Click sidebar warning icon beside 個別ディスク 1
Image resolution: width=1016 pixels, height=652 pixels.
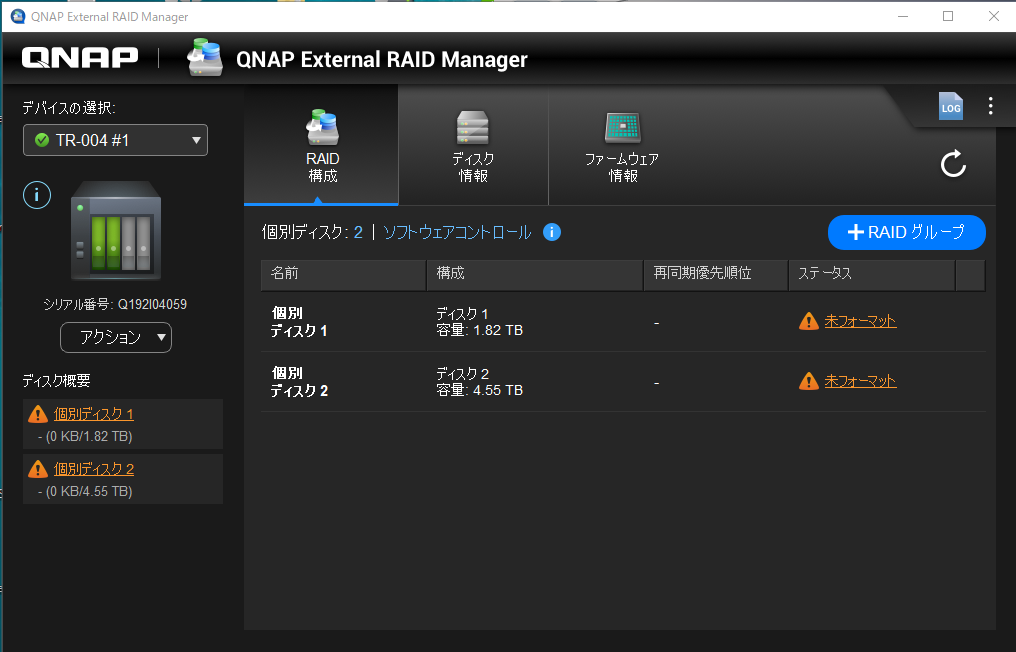click(x=38, y=414)
